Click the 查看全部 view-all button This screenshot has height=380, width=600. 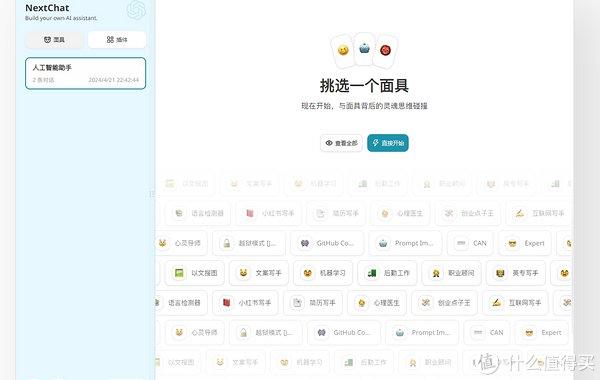tap(341, 143)
